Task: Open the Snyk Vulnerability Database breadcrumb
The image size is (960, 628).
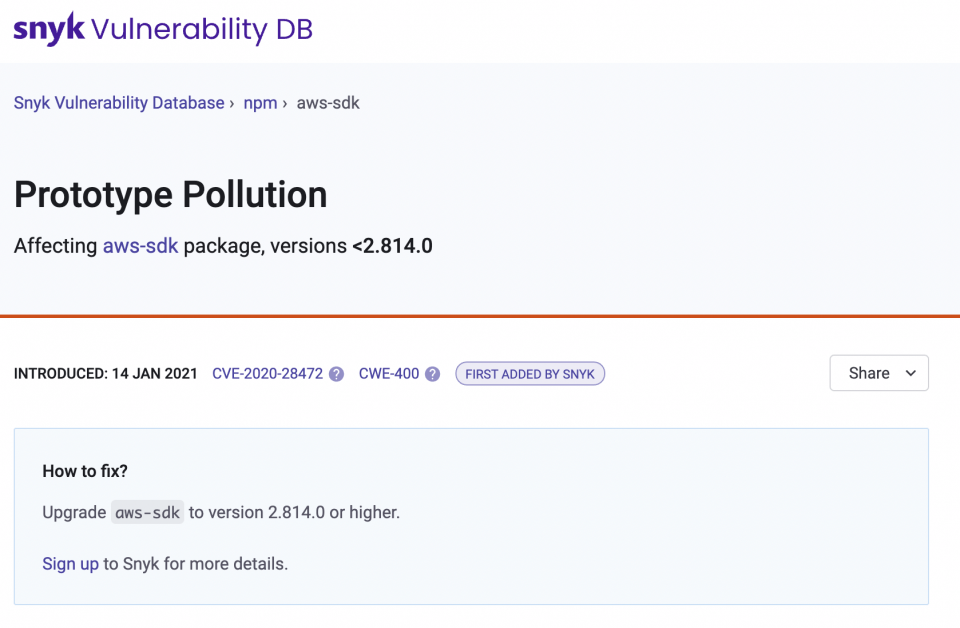Action: pos(118,103)
